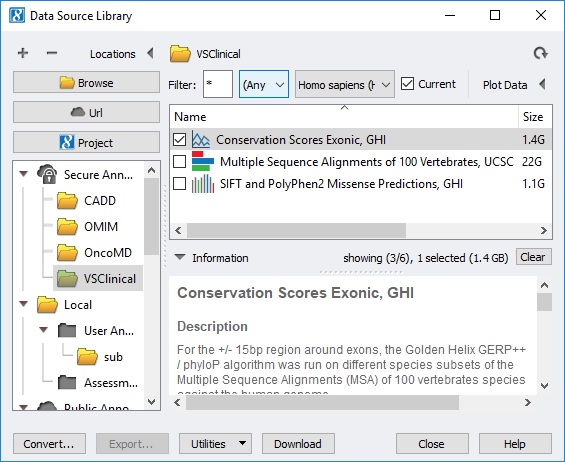Sort by the Size column header
565x462 pixels.
click(x=535, y=117)
